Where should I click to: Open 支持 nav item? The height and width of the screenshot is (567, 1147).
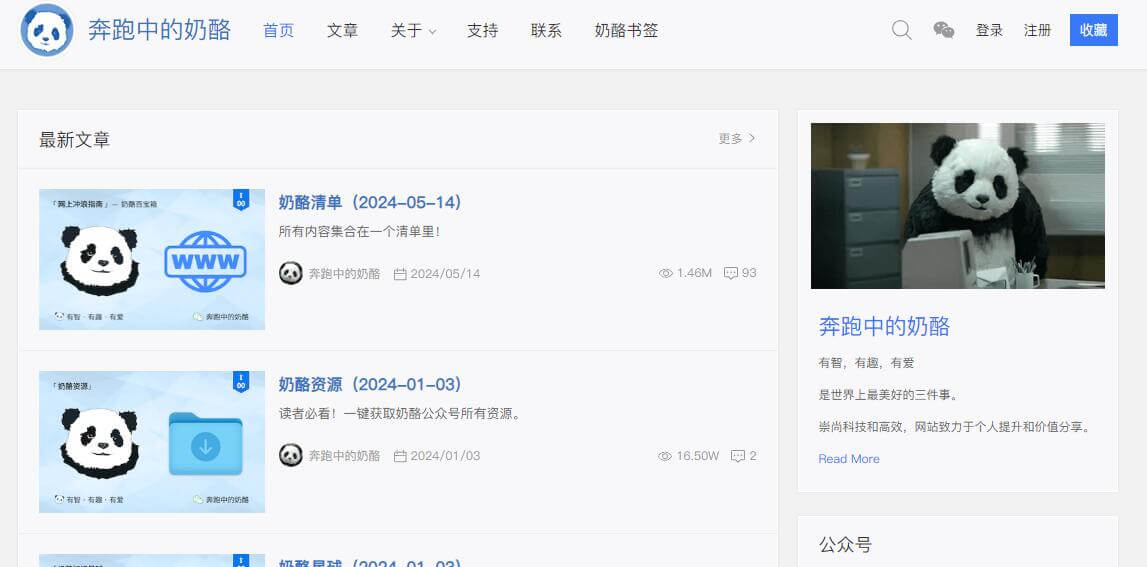(483, 30)
